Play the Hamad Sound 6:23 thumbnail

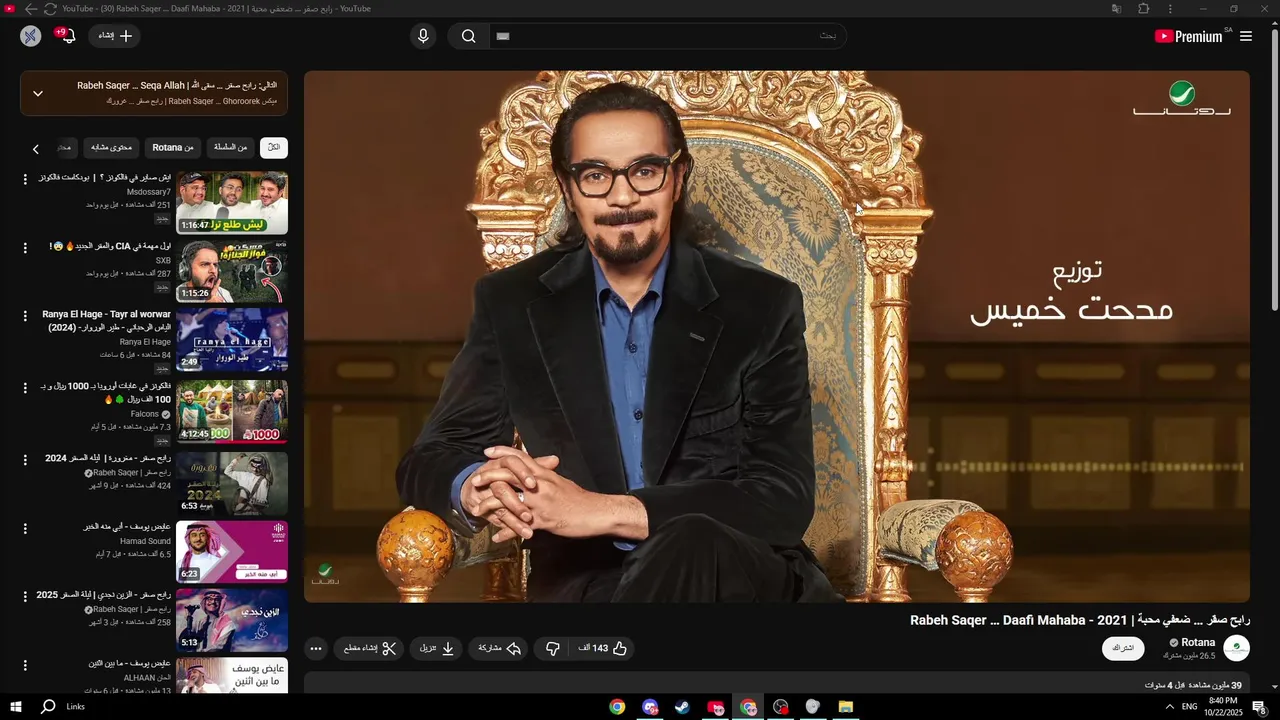coord(232,552)
